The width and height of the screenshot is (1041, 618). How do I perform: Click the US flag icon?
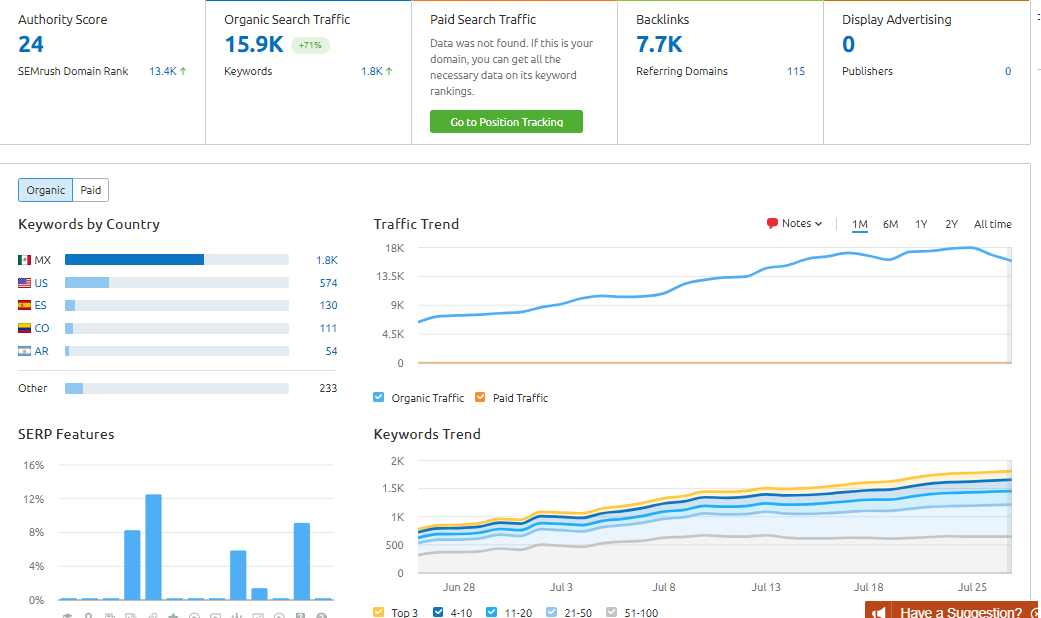tap(22, 282)
